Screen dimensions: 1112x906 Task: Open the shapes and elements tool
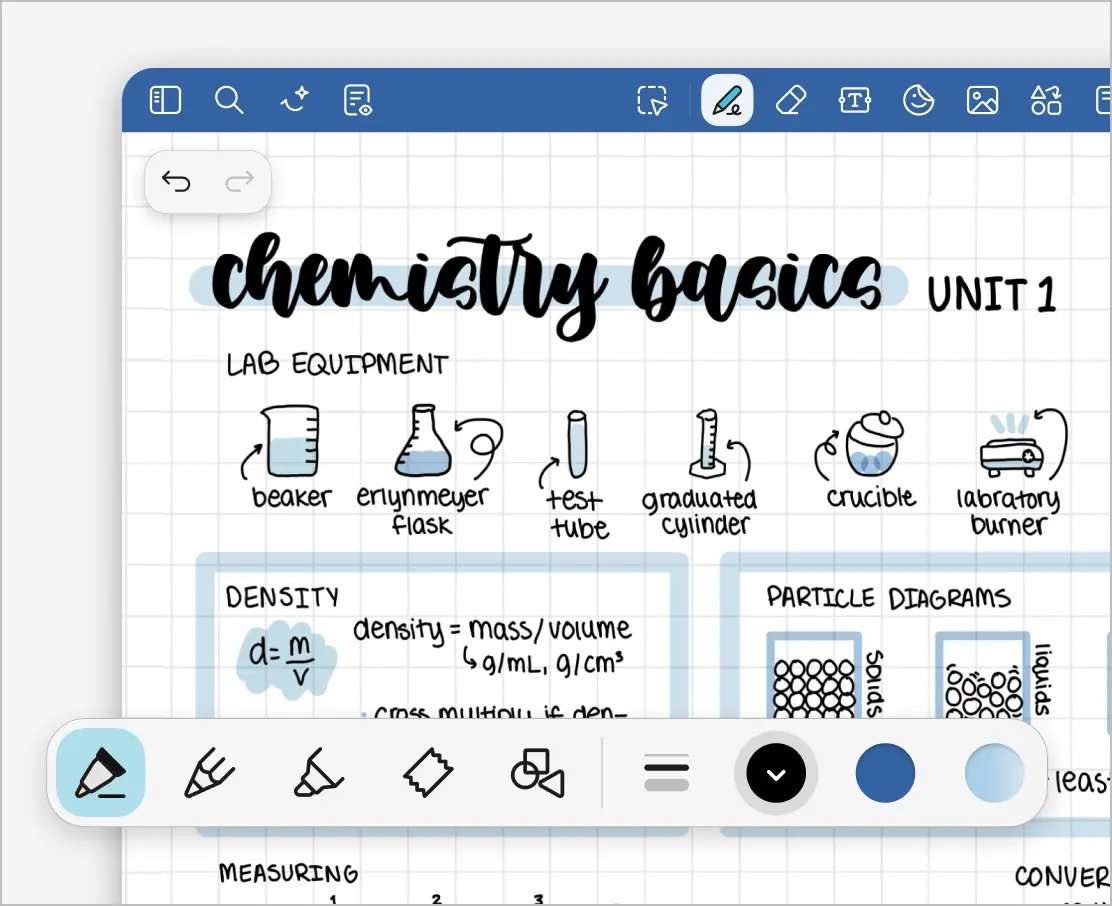click(x=1046, y=100)
